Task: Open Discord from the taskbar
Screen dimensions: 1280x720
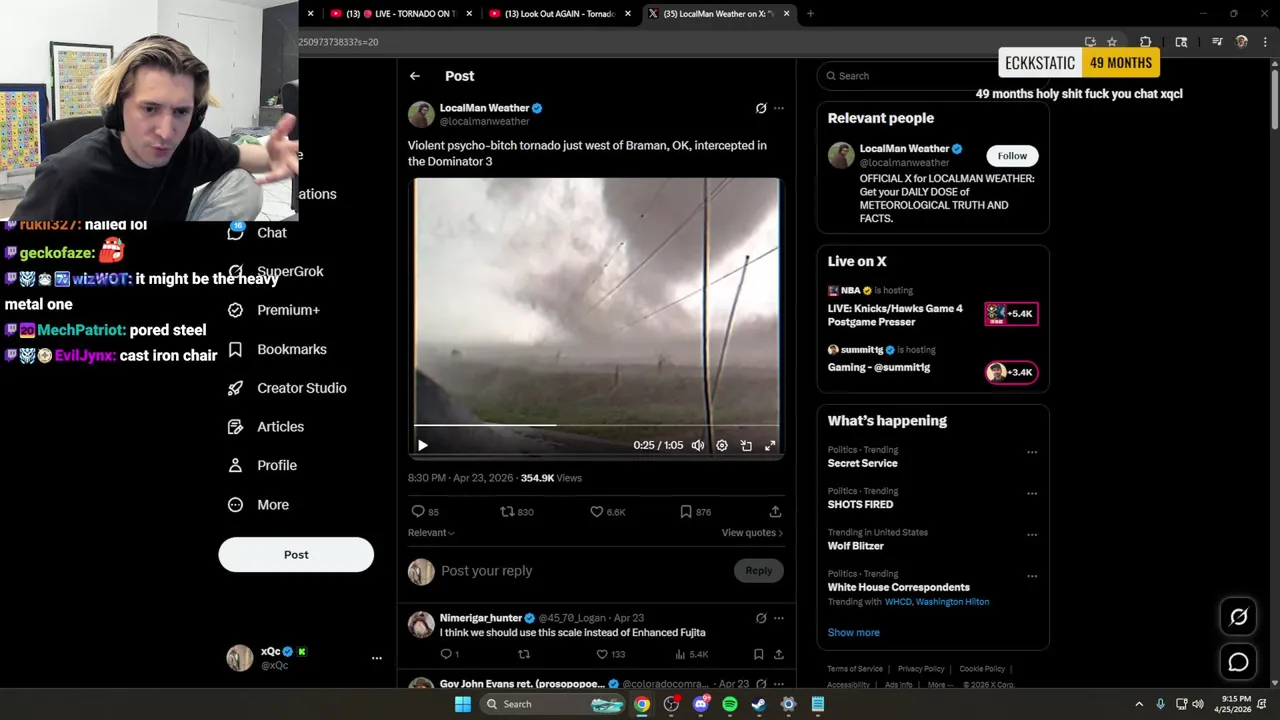Action: [701, 704]
